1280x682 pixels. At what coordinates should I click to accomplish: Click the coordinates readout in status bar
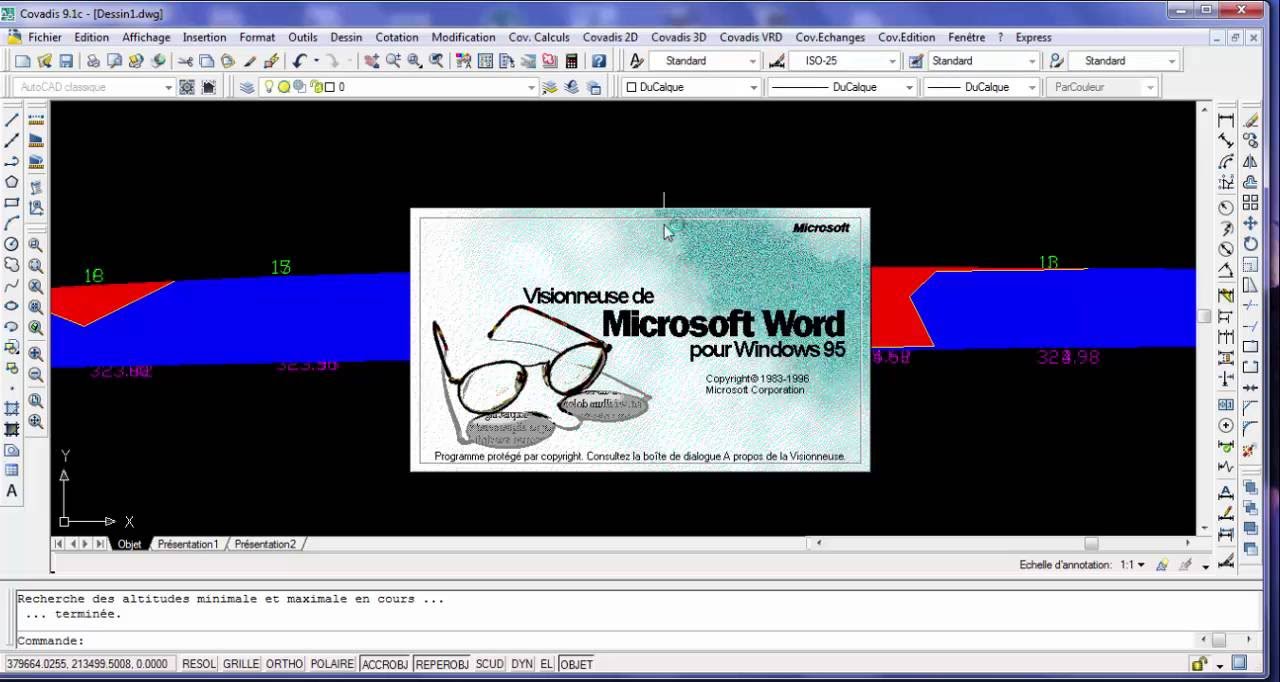tap(90, 664)
